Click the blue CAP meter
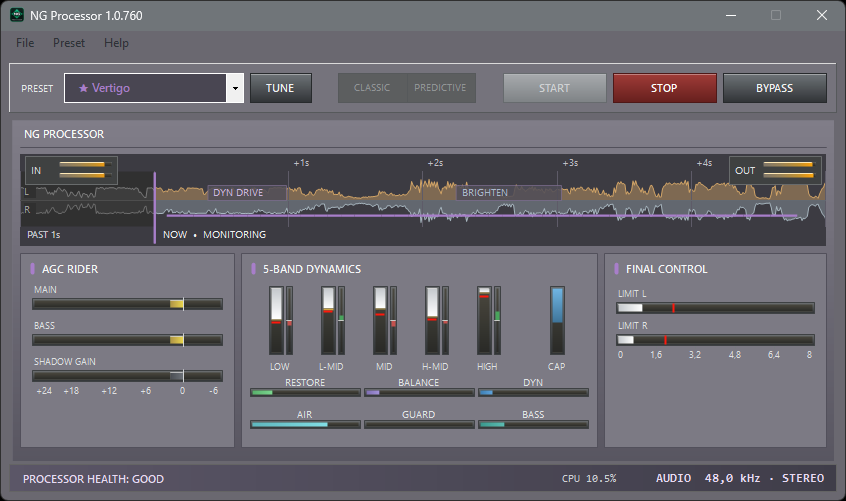 557,320
